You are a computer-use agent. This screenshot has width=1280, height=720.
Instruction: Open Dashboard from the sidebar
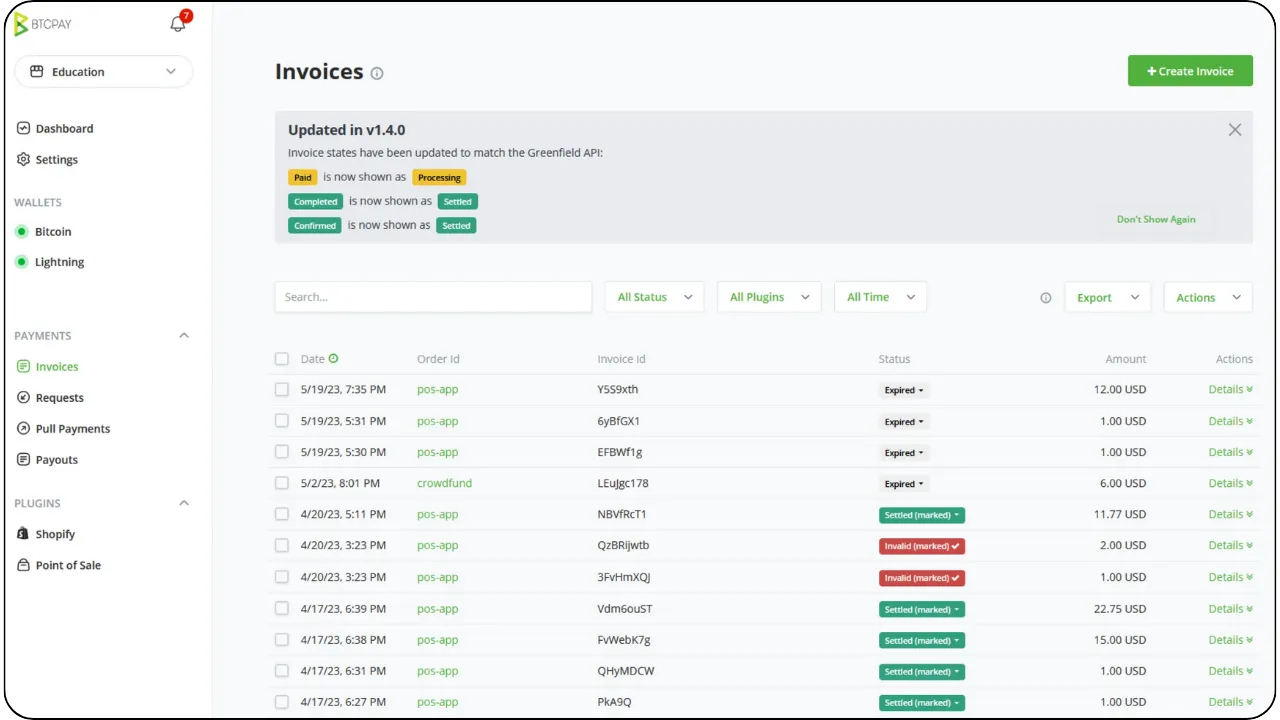(64, 129)
